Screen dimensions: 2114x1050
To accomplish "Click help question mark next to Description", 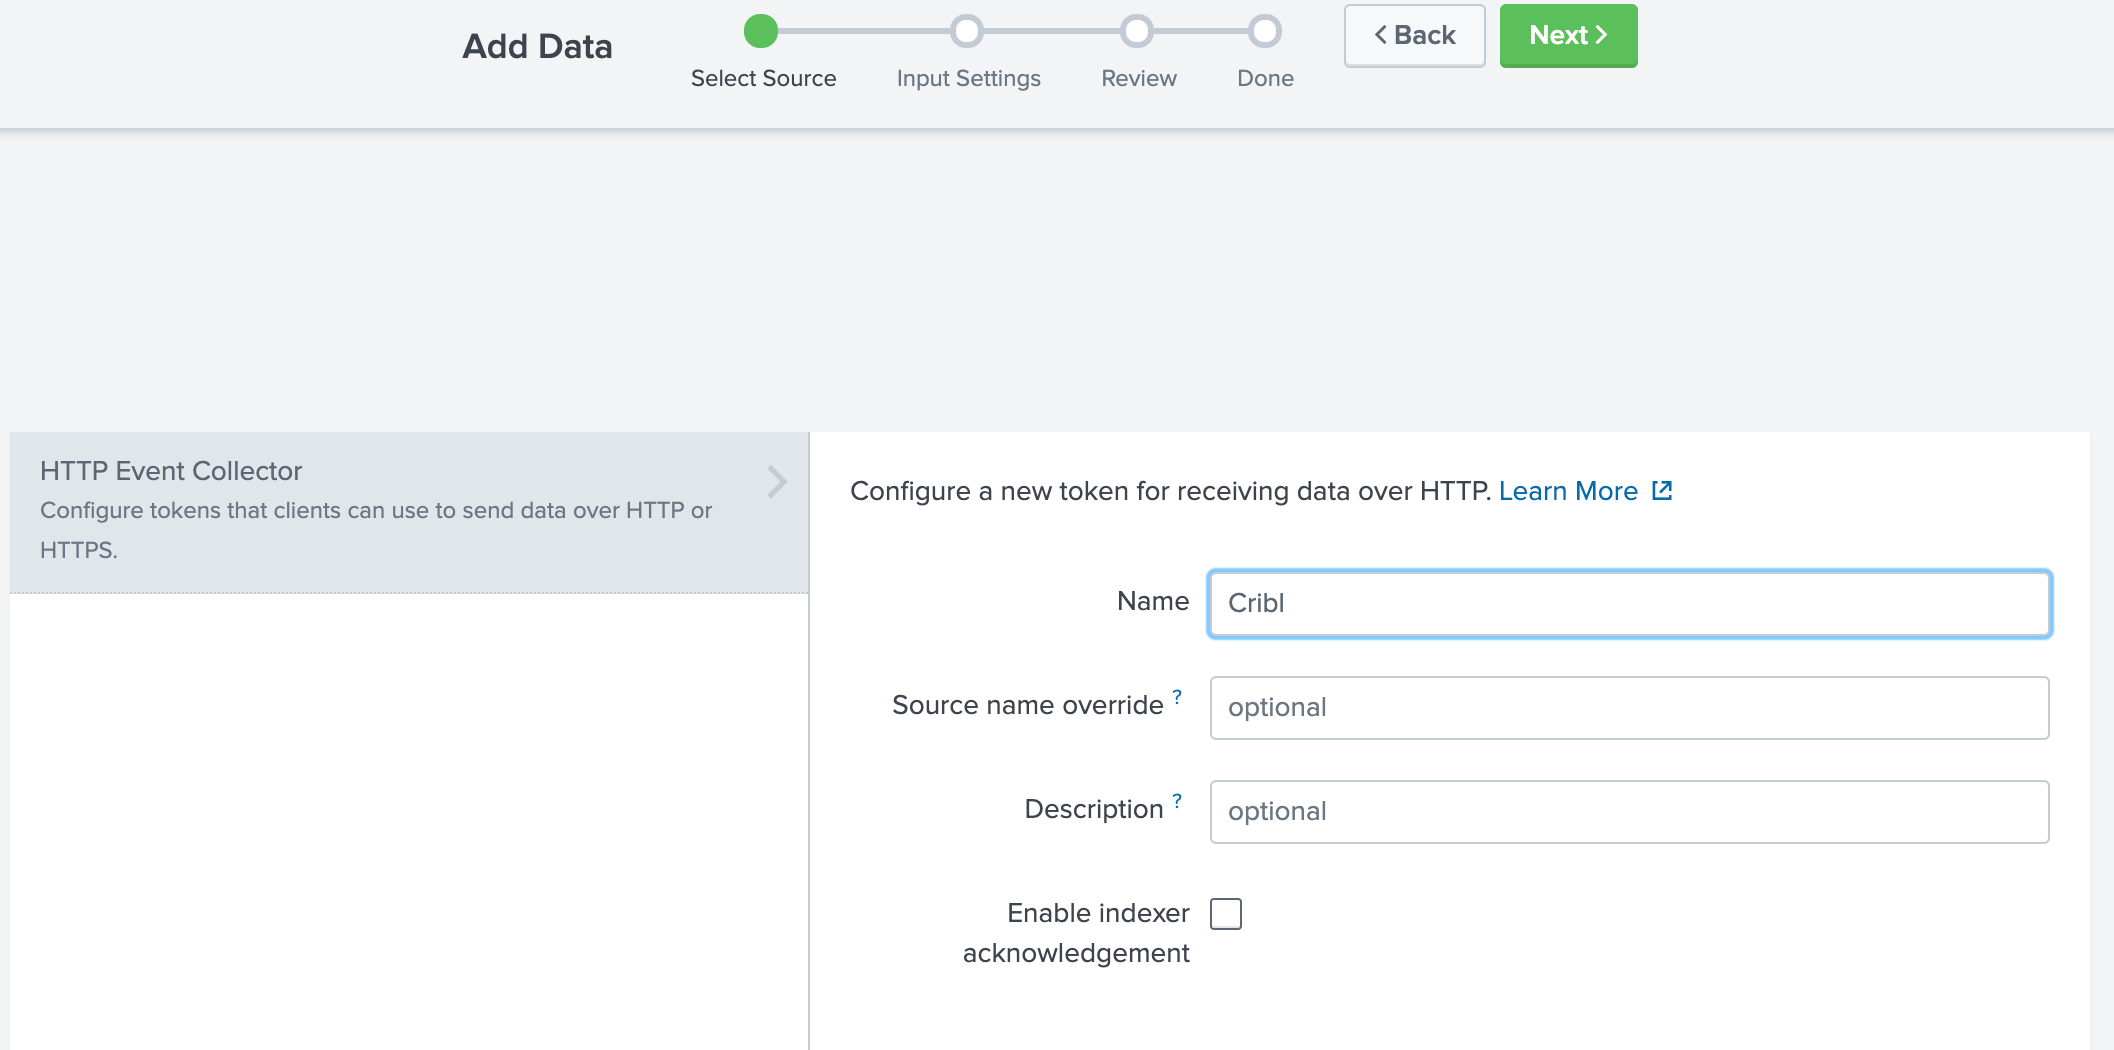I will [1177, 801].
